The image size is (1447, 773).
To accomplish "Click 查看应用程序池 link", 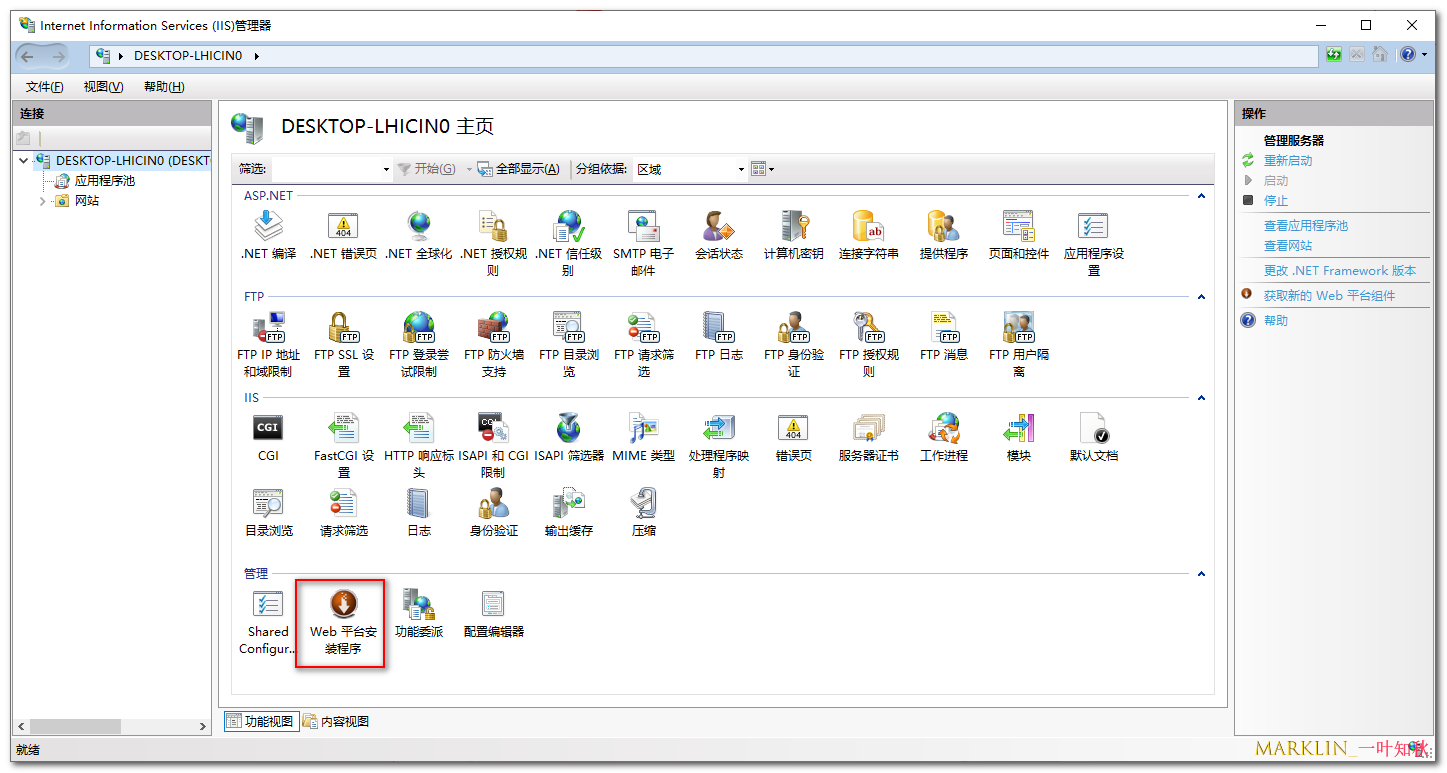I will point(1306,226).
